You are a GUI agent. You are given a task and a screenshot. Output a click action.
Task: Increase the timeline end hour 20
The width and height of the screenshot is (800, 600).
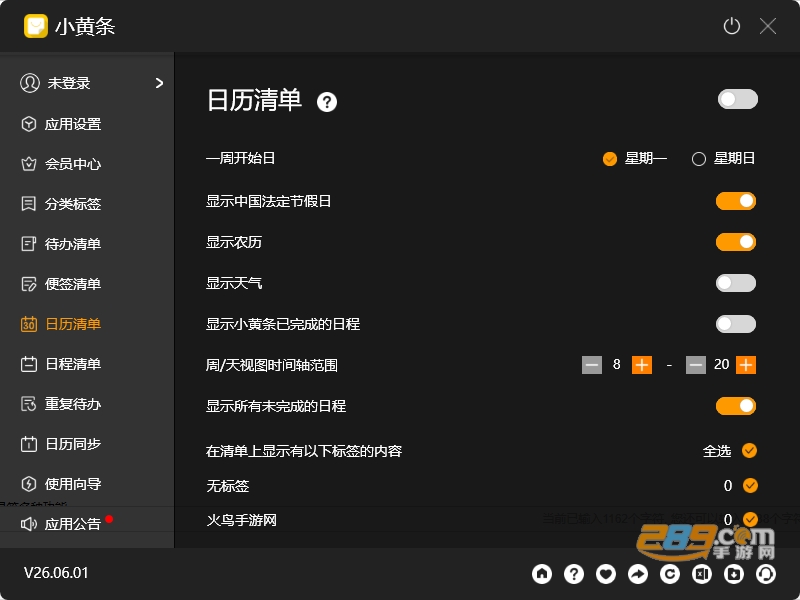coord(746,365)
